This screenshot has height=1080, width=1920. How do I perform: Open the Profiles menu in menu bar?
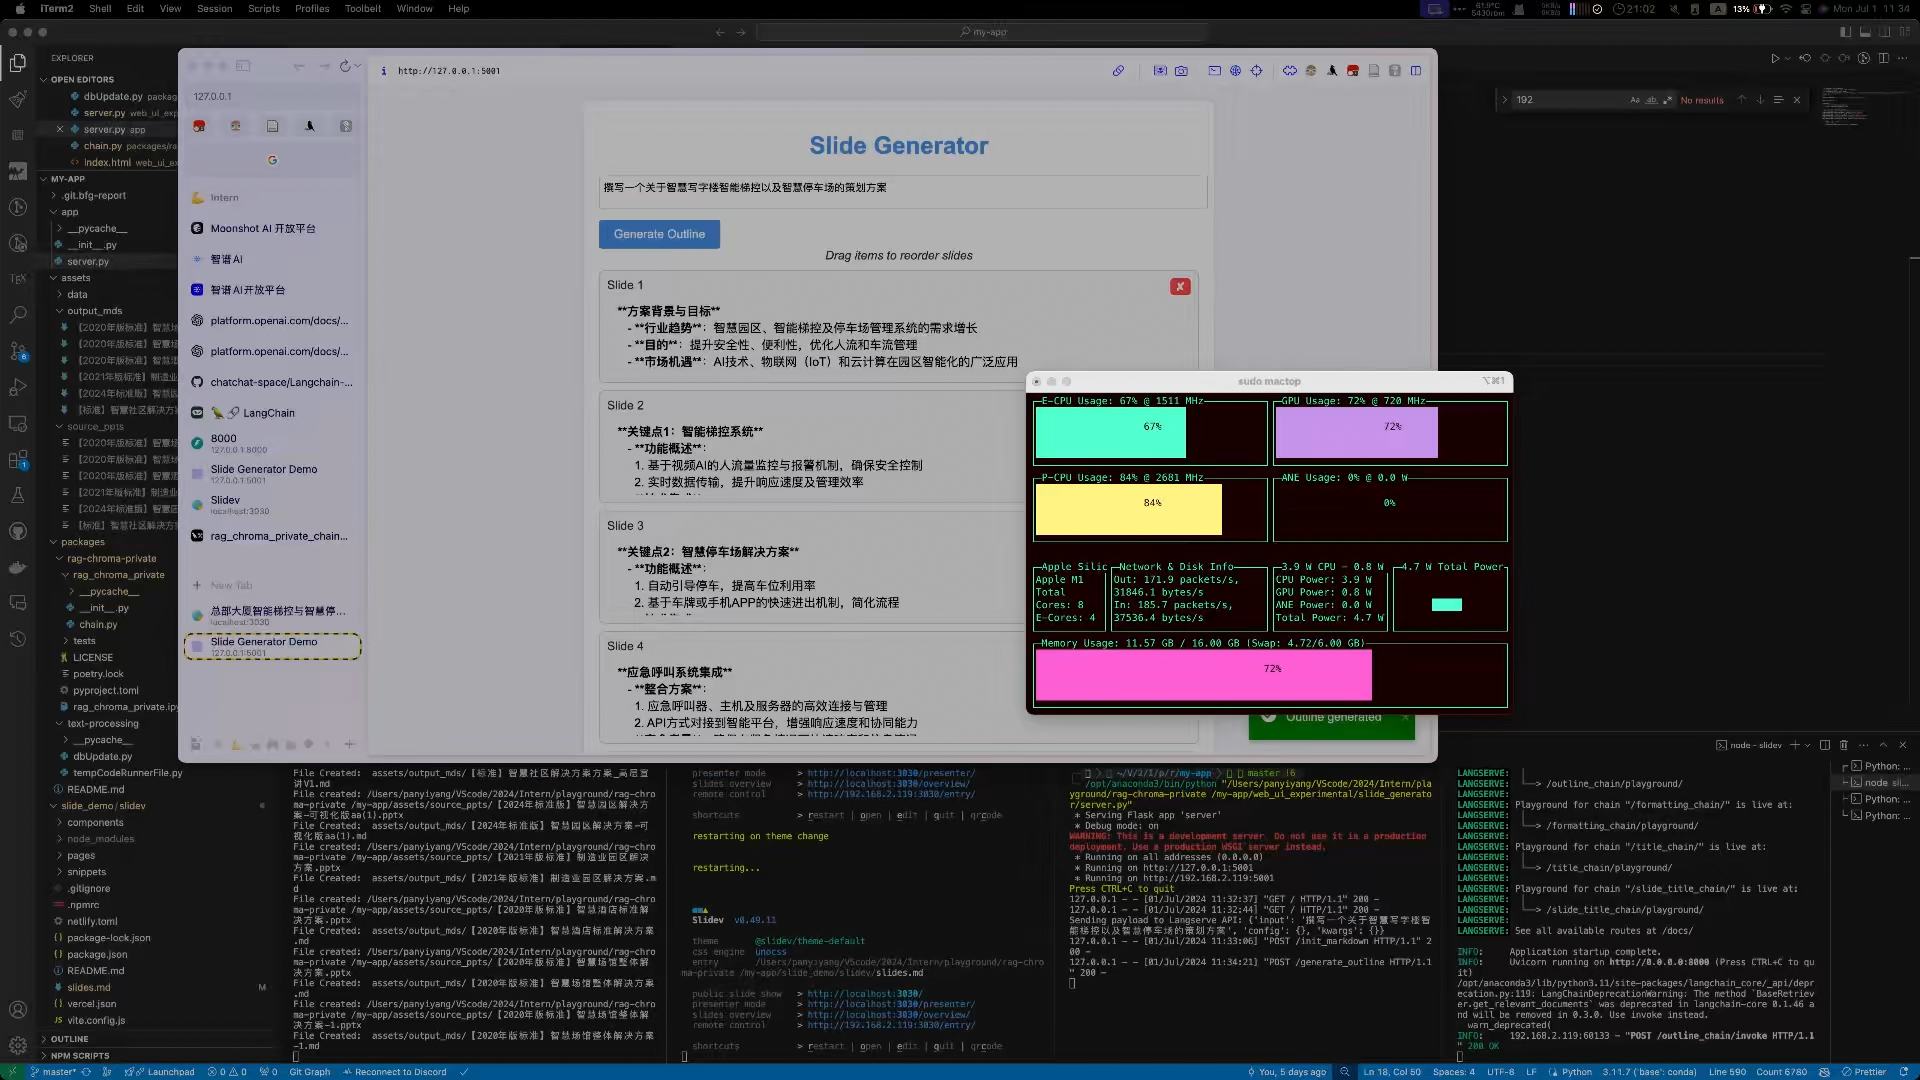pyautogui.click(x=311, y=9)
